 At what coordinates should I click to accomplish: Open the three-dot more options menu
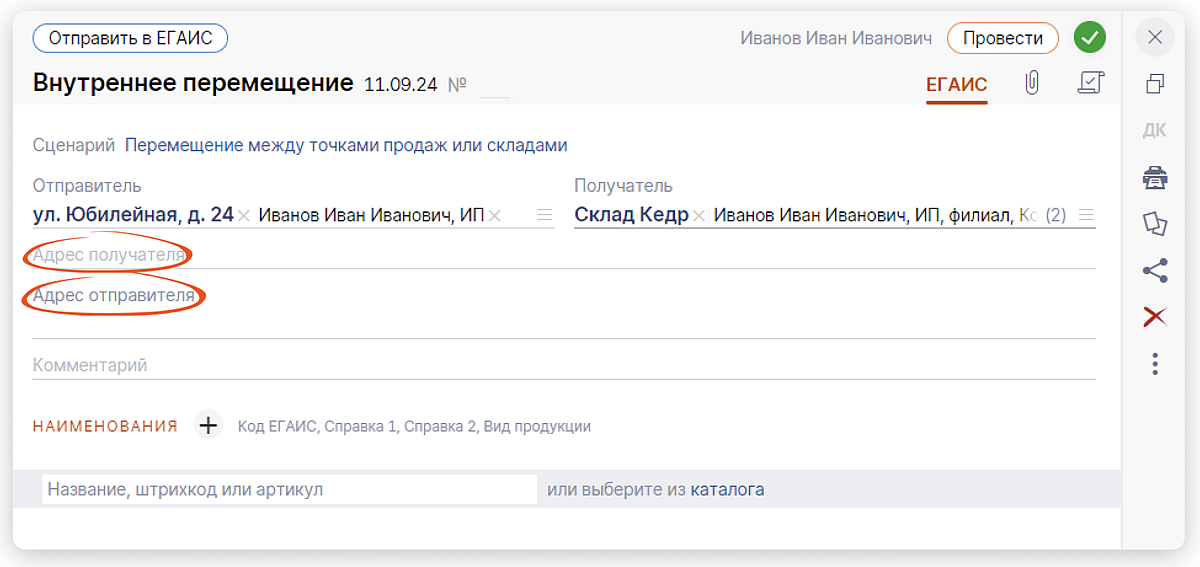tap(1155, 364)
